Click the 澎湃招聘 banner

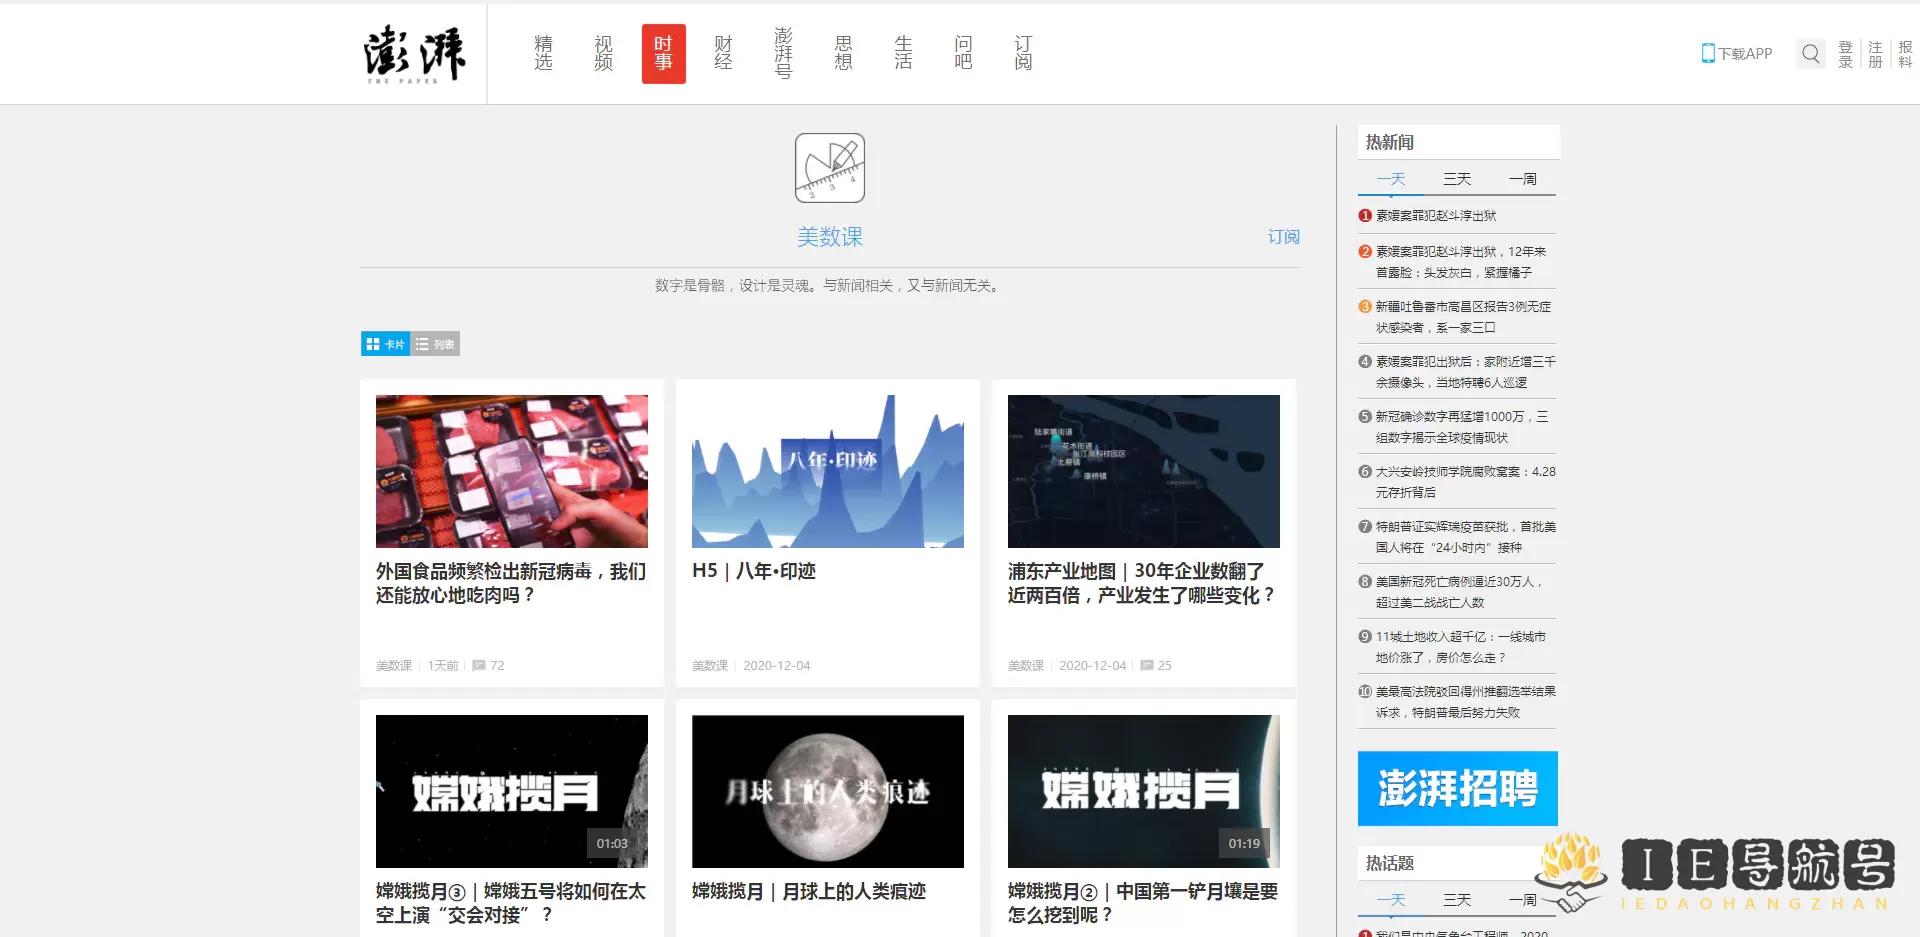pos(1457,788)
